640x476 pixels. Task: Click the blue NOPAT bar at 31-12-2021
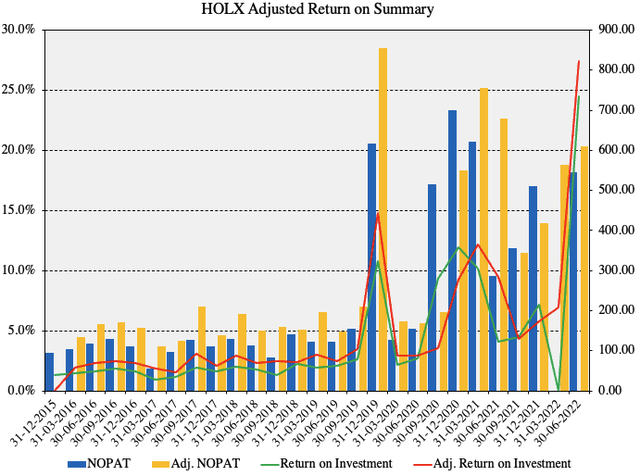point(533,288)
